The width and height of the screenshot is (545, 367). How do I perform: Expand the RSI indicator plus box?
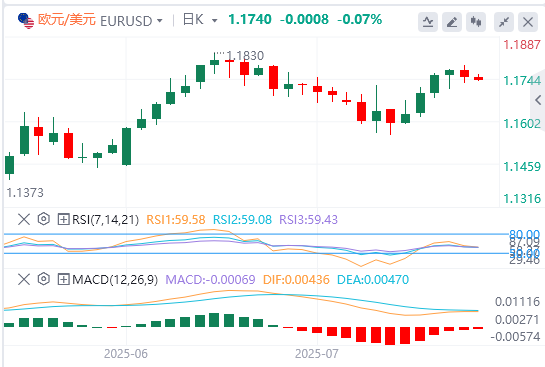63,219
